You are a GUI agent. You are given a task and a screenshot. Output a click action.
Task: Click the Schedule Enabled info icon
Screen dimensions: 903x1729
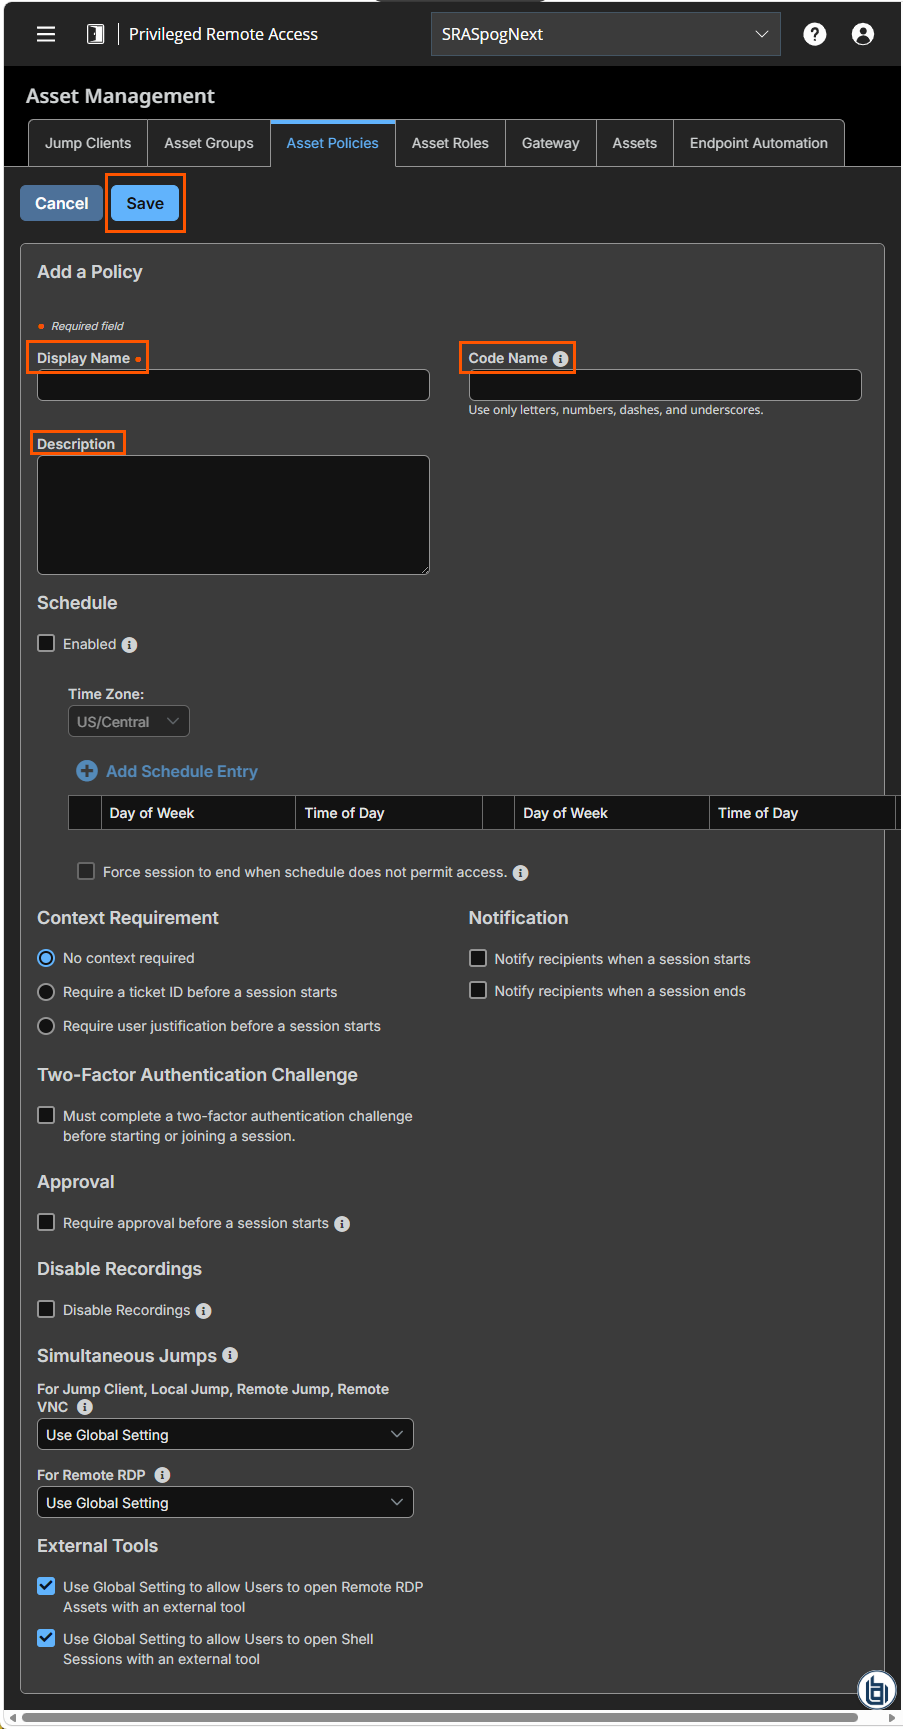point(129,645)
